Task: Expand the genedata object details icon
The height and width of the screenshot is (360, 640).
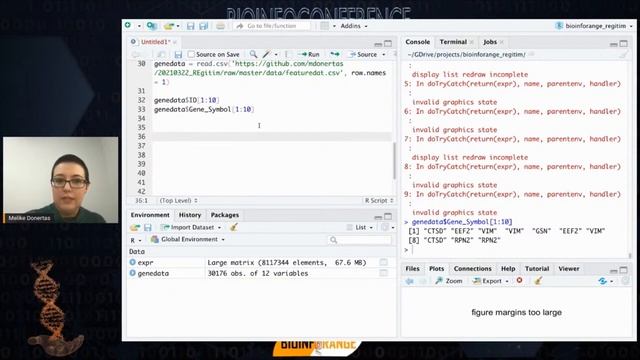Action: click(x=132, y=273)
